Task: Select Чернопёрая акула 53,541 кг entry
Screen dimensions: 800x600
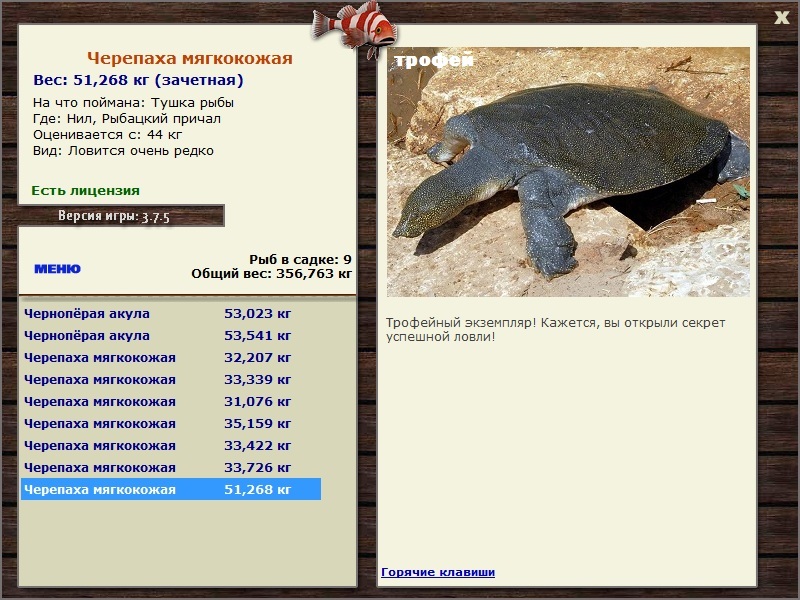Action: coord(171,336)
